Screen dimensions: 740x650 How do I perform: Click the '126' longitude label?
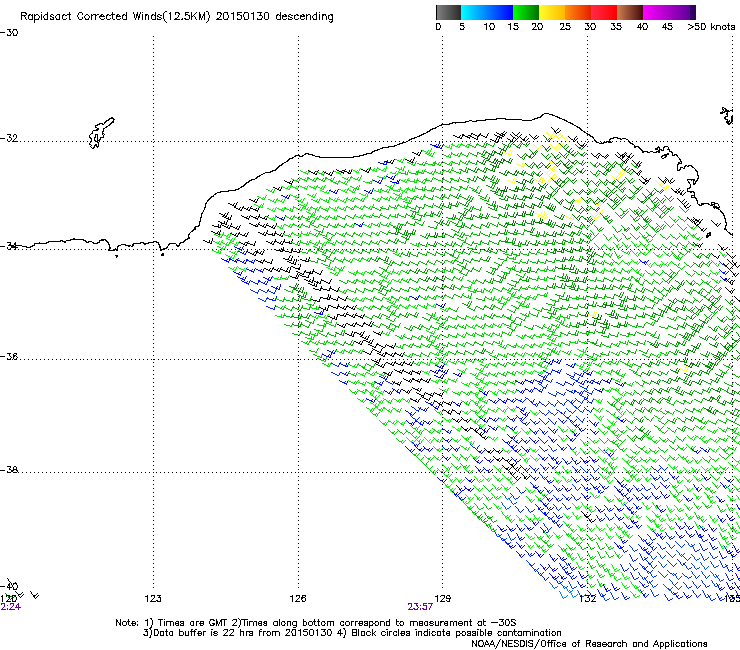tap(298, 599)
